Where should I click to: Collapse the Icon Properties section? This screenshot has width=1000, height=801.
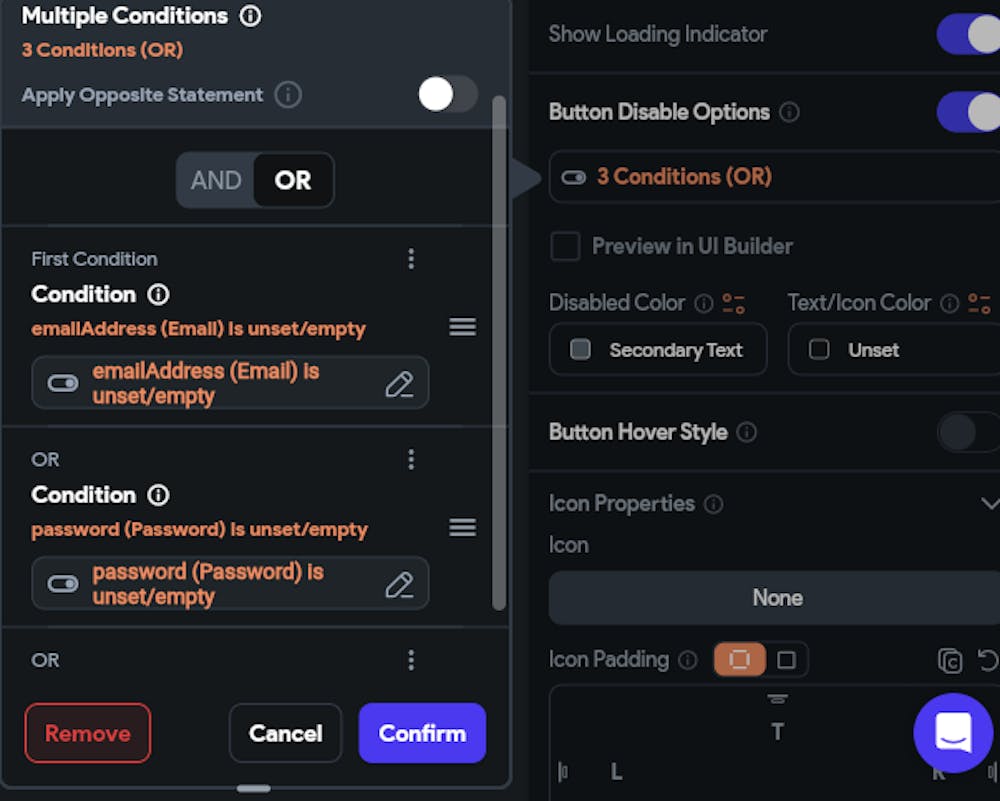[x=988, y=503]
